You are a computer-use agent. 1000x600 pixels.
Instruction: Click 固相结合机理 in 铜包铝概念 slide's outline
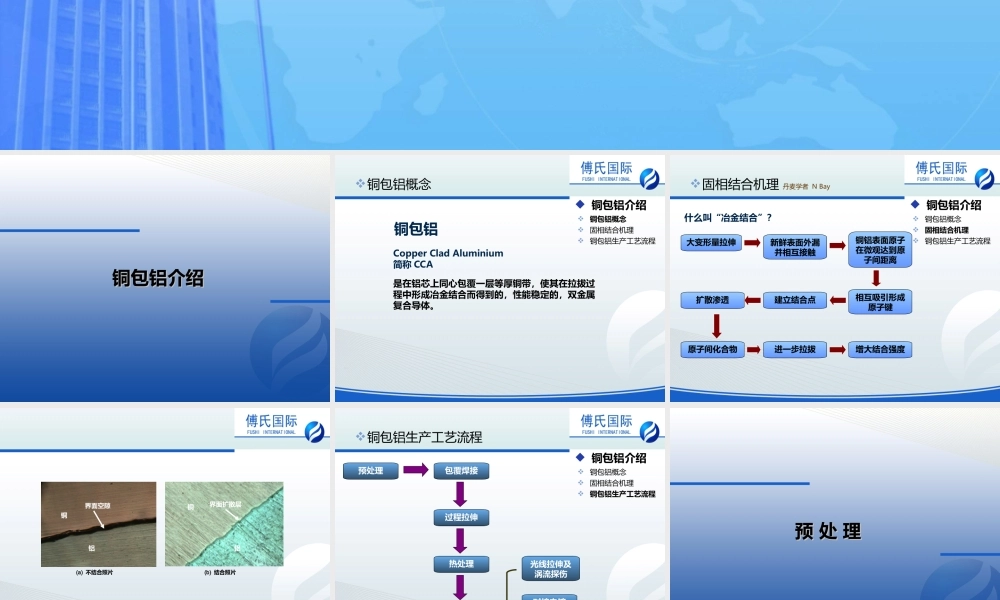(x=612, y=230)
